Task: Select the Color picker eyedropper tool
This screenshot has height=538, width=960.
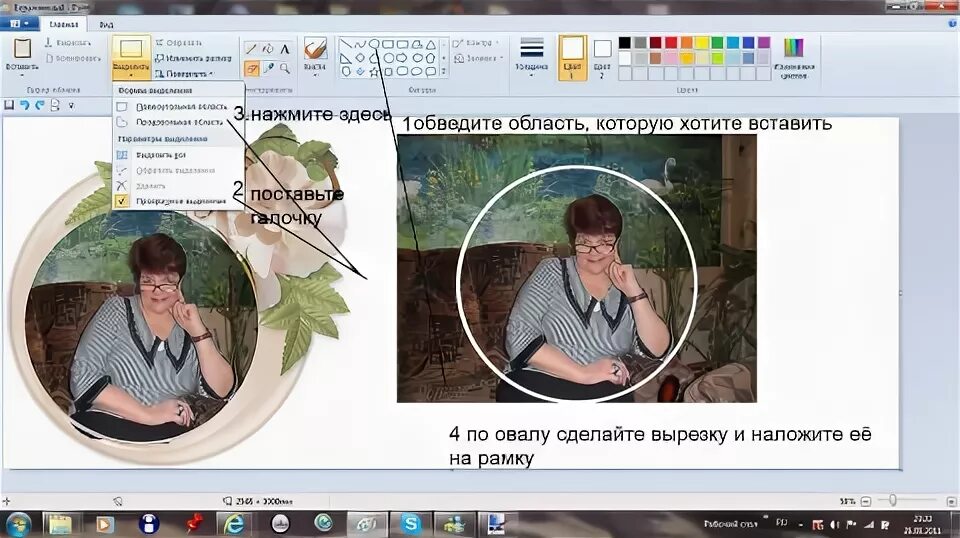Action: pos(268,69)
